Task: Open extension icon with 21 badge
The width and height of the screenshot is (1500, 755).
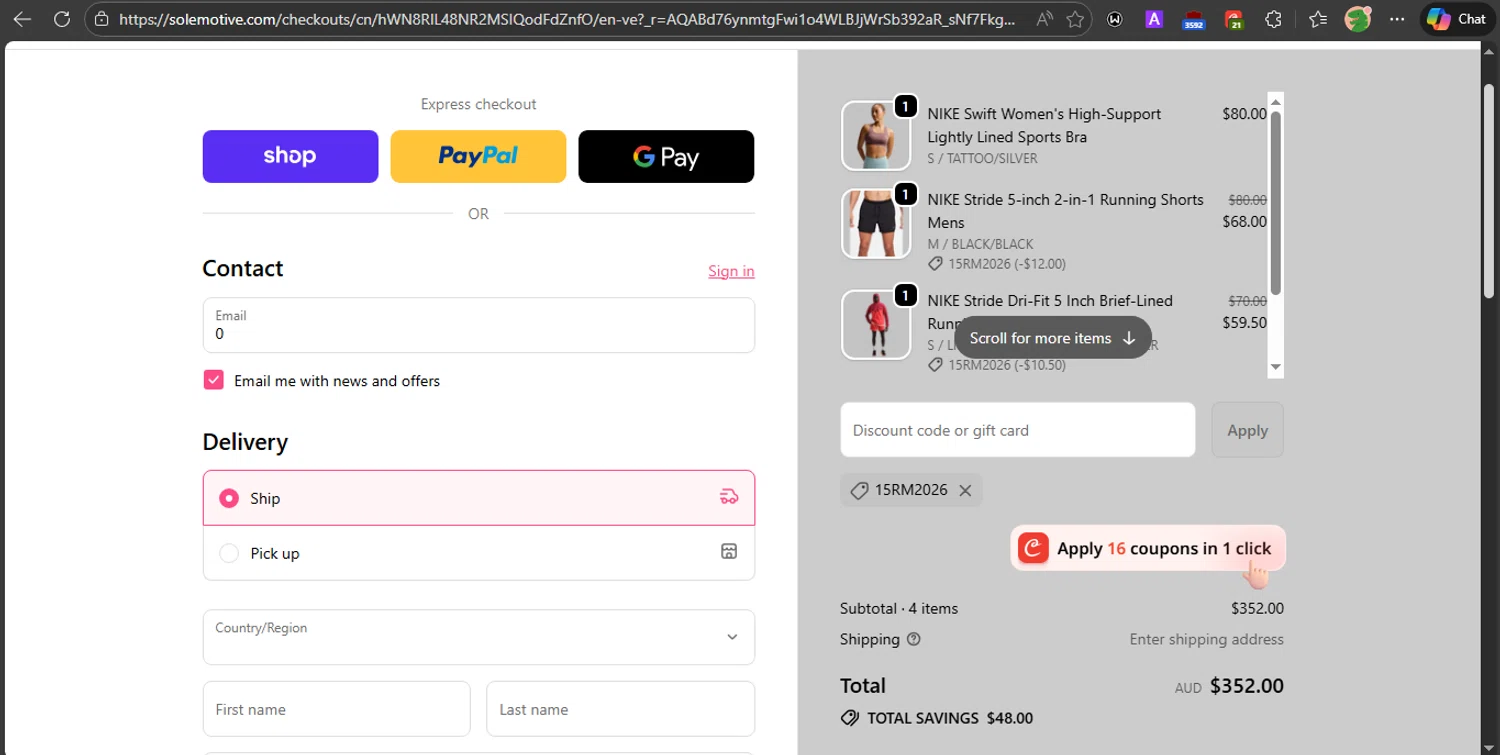Action: (x=1233, y=20)
